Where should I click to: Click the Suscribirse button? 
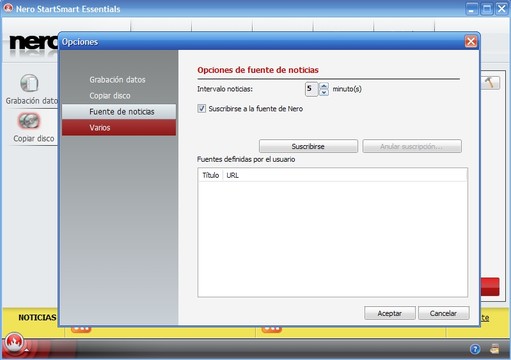308,146
